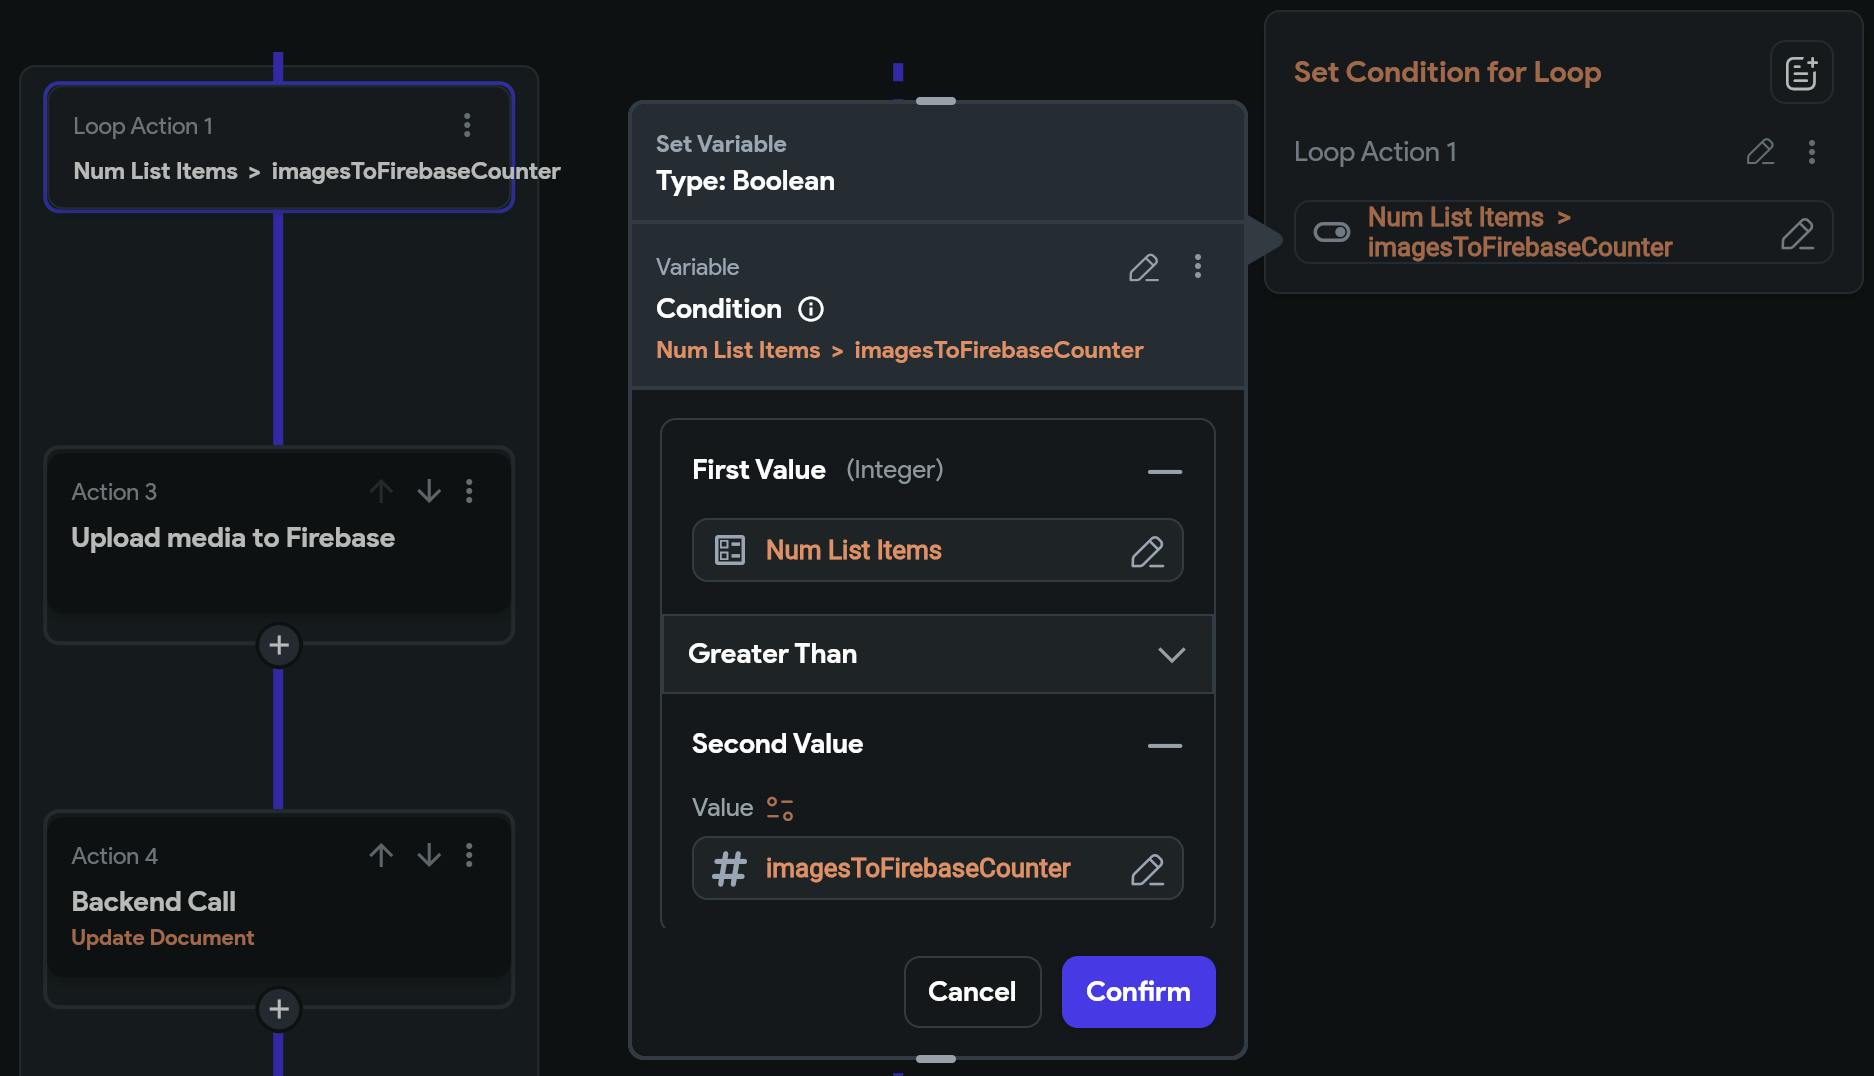
Task: Move Action 3 down with arrow
Action: pyautogui.click(x=429, y=491)
